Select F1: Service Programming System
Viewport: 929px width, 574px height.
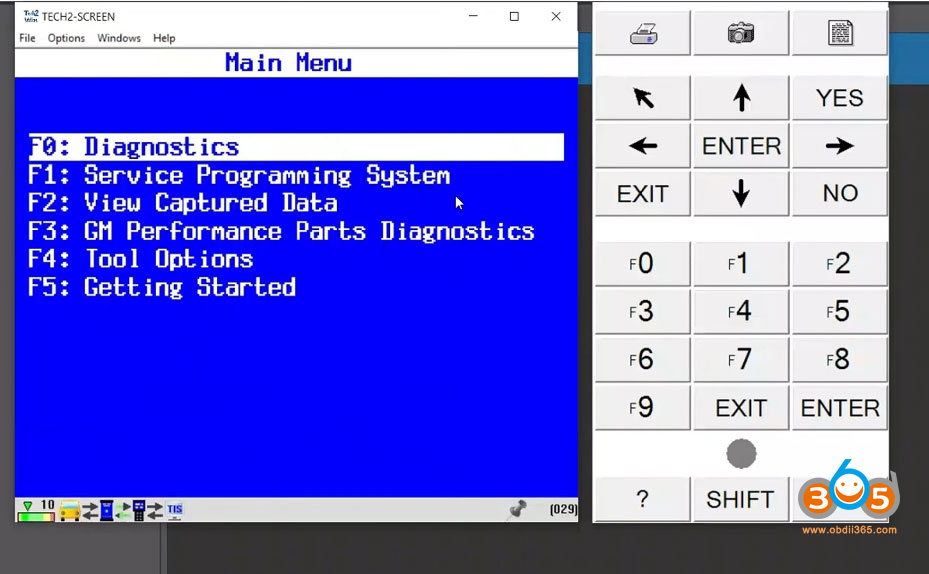(x=239, y=175)
